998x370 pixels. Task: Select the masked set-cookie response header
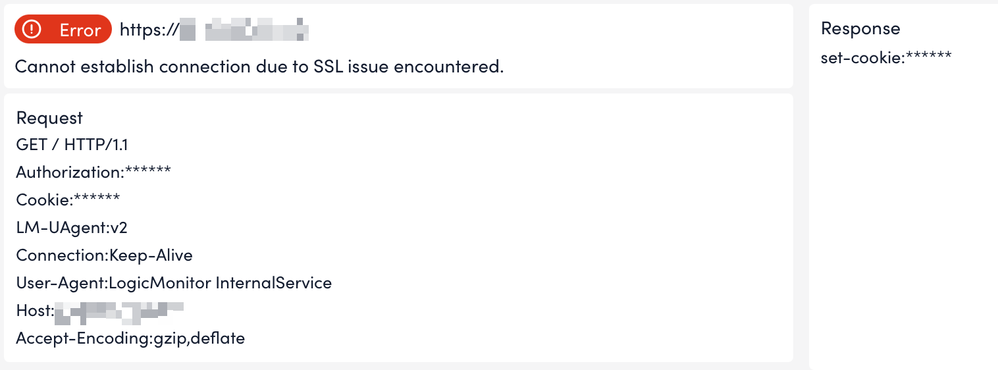(x=887, y=56)
